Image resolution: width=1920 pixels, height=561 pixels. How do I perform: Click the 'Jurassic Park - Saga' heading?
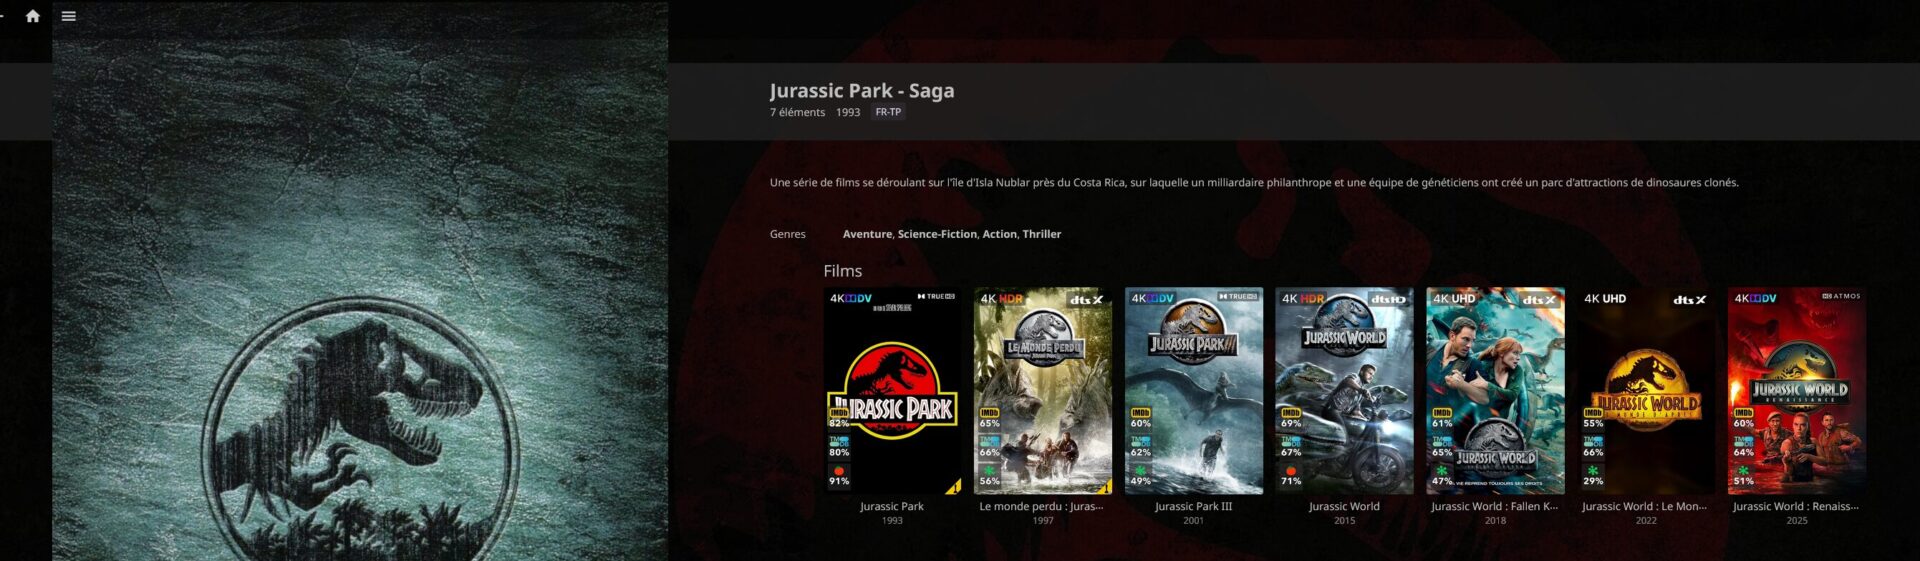point(862,90)
